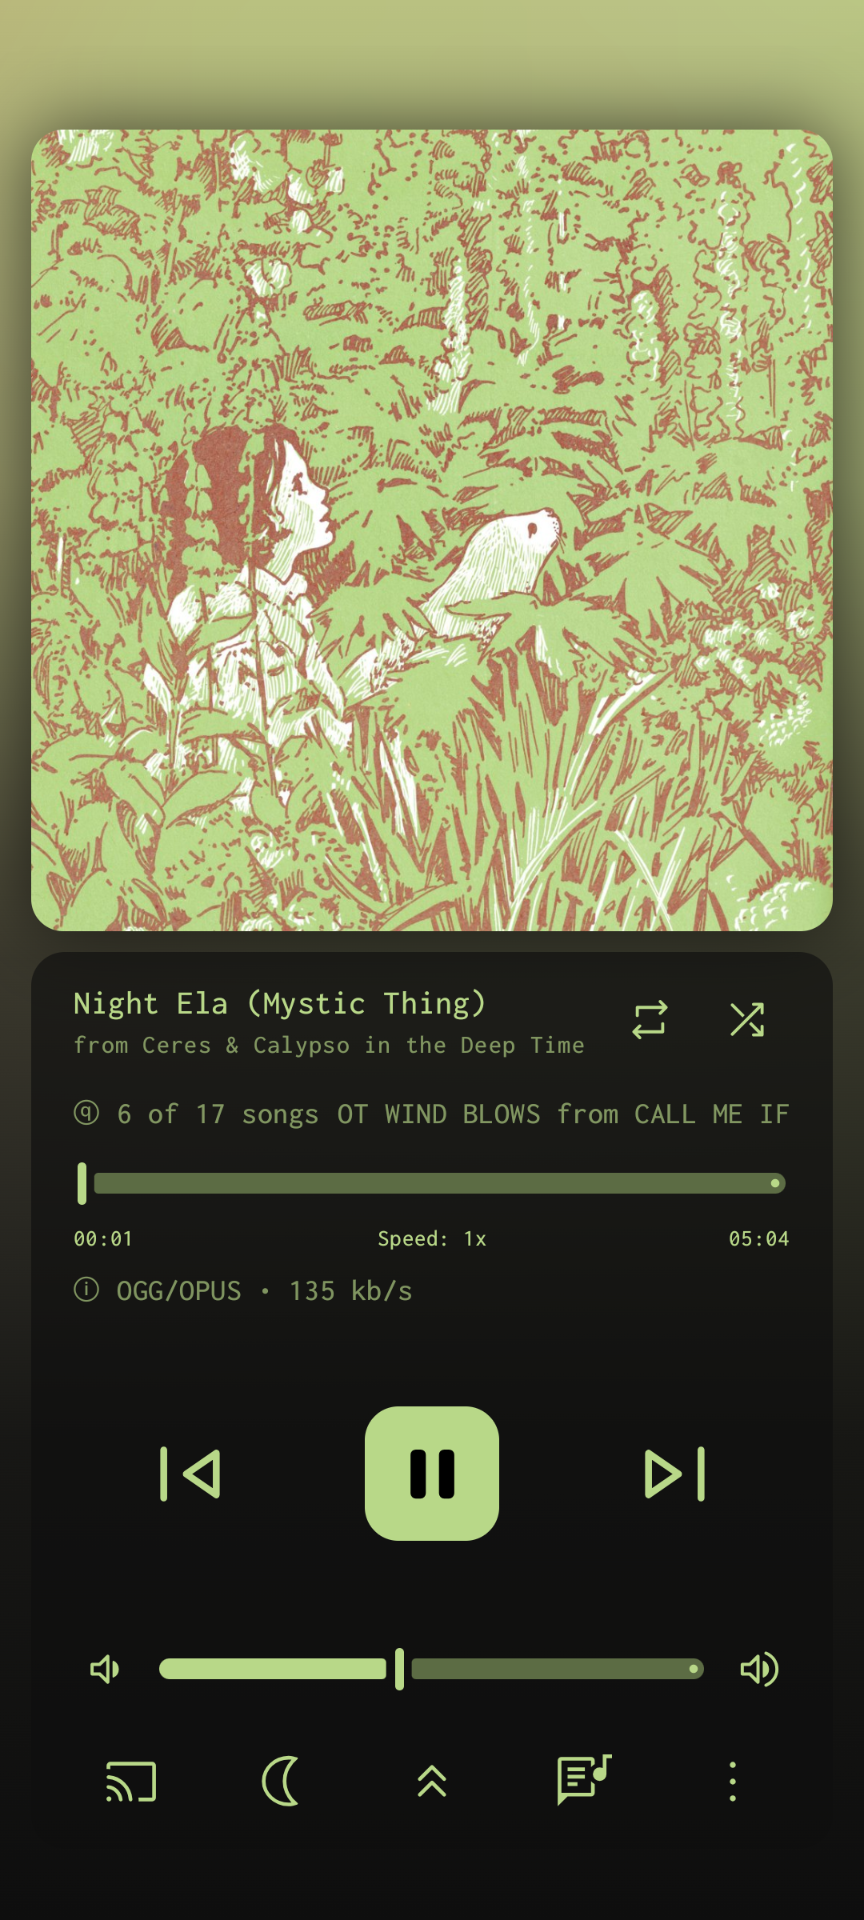Image resolution: width=864 pixels, height=1920 pixels.
Task: Open the three-dot overflow menu
Action: 733,1782
